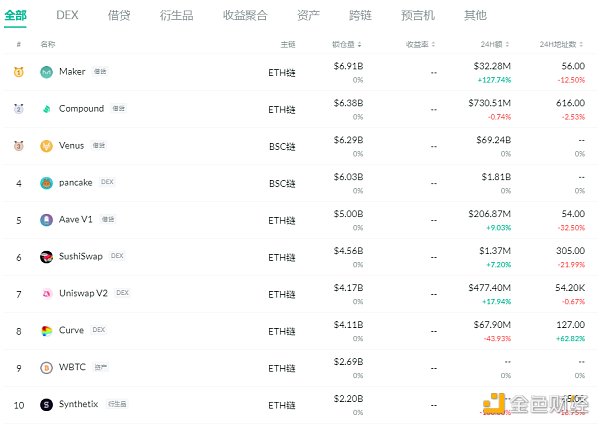Click the Synthetix logo icon
The height and width of the screenshot is (425, 600).
47,405
